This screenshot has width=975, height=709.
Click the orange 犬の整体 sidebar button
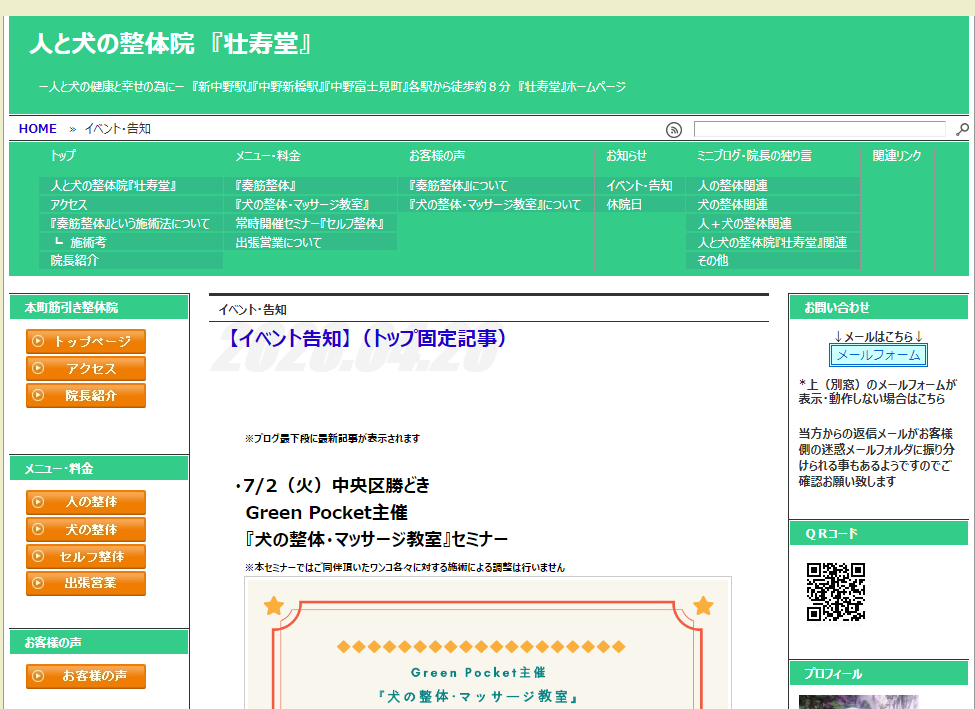86,529
